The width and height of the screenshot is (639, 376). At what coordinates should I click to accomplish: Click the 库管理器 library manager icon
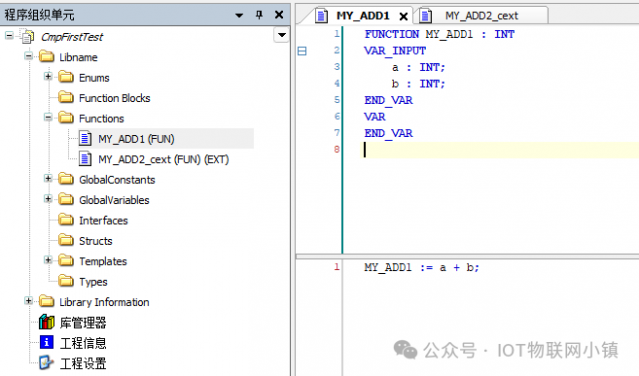(46, 322)
